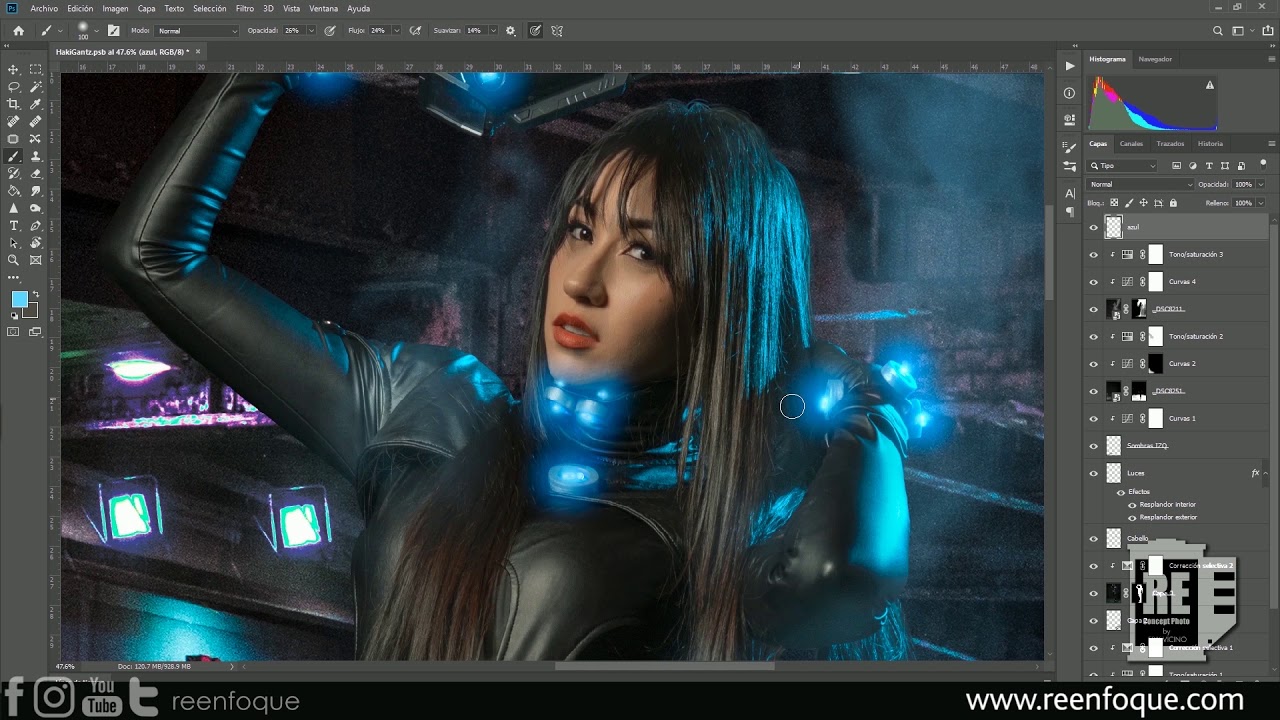Image resolution: width=1280 pixels, height=720 pixels.
Task: Select the Move tool
Action: click(14, 69)
